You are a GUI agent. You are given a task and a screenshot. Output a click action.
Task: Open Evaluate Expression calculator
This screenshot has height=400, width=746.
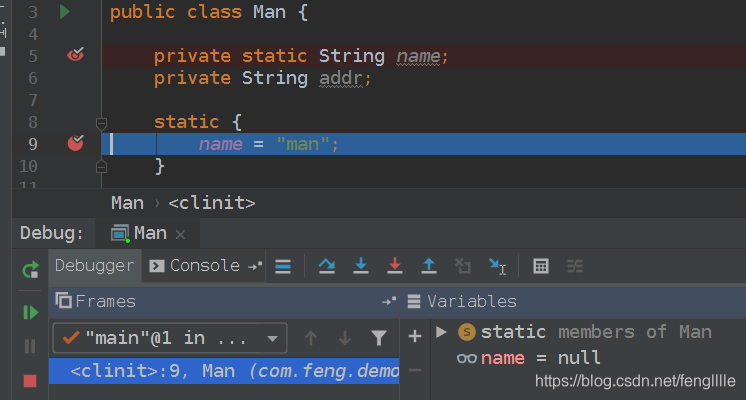(541, 266)
